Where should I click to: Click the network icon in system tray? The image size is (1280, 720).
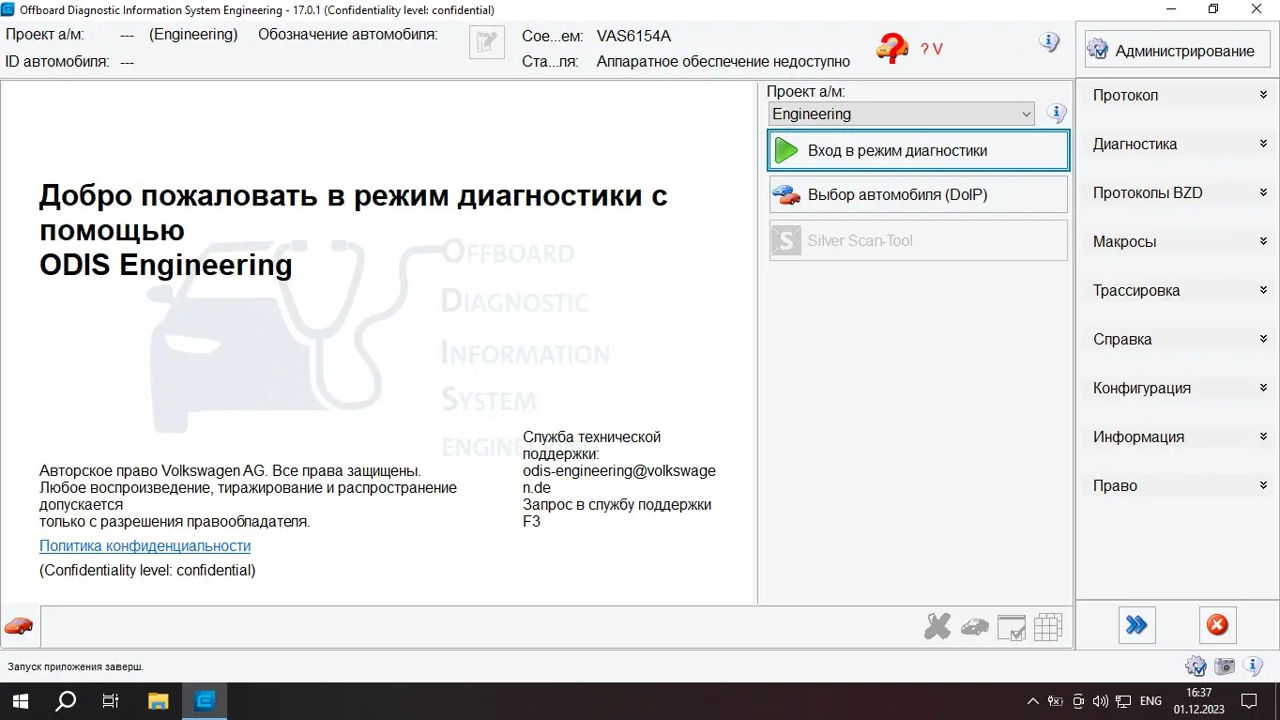pos(1124,701)
